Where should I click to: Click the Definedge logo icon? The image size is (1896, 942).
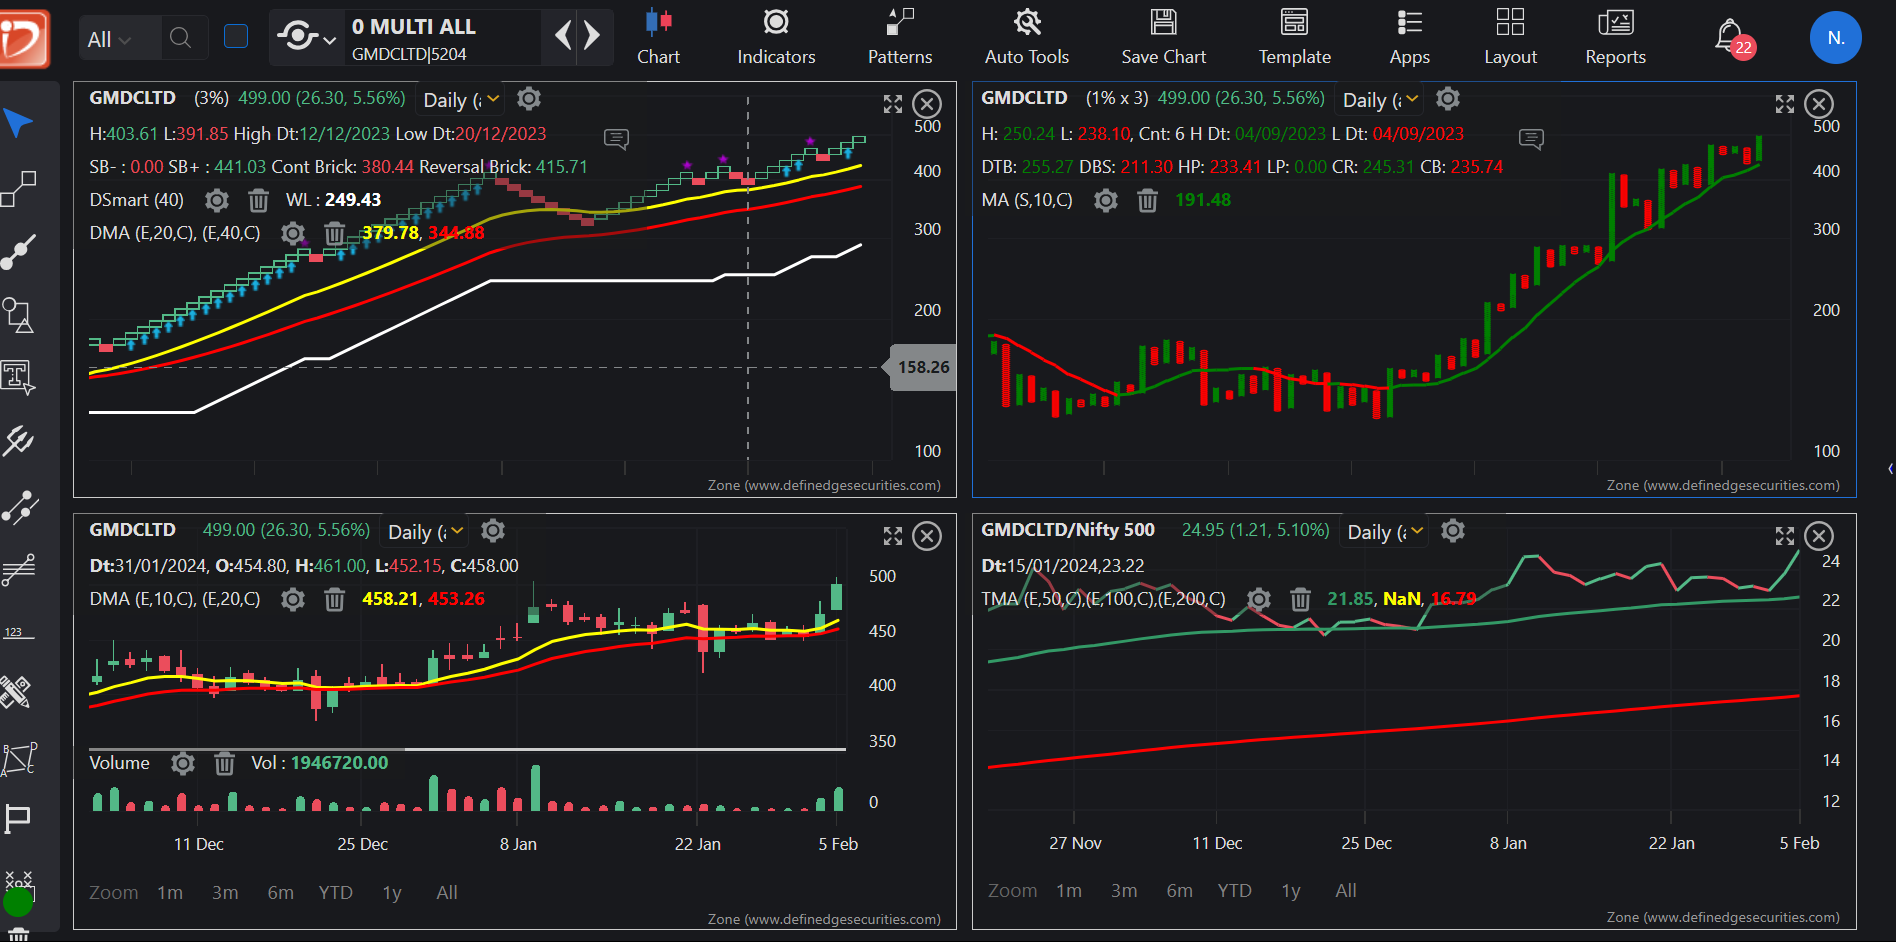tap(25, 38)
